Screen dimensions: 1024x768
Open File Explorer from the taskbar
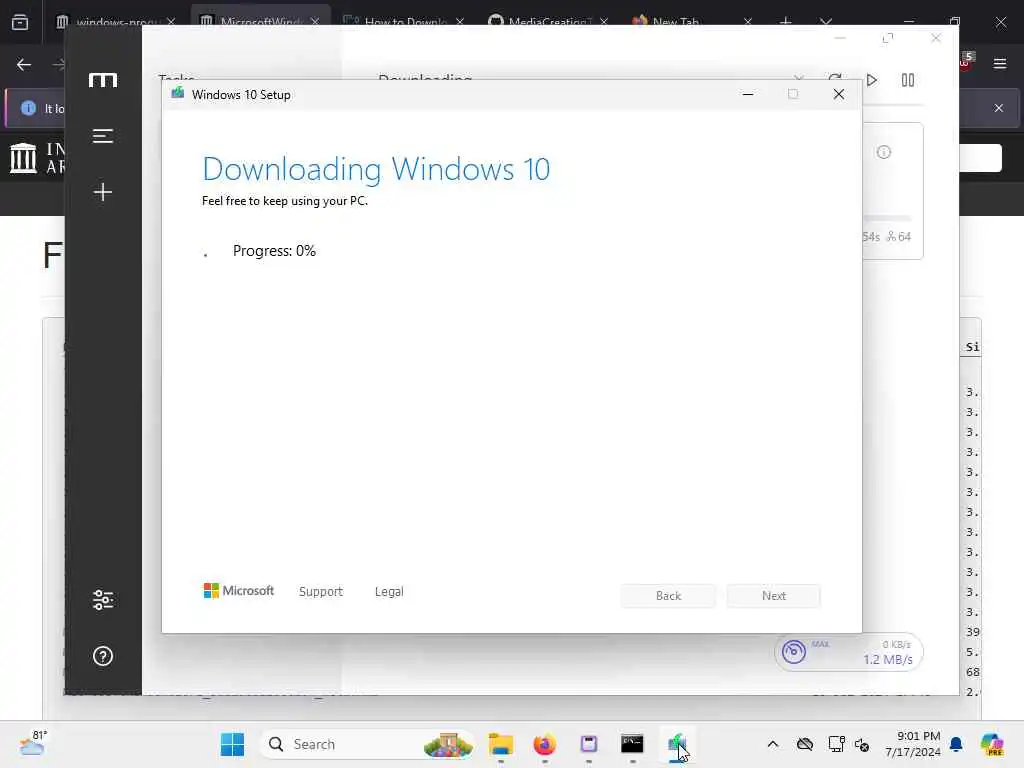pyautogui.click(x=501, y=744)
